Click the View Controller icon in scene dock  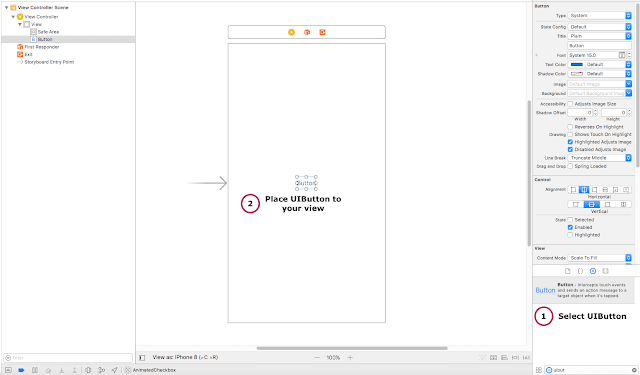point(291,32)
